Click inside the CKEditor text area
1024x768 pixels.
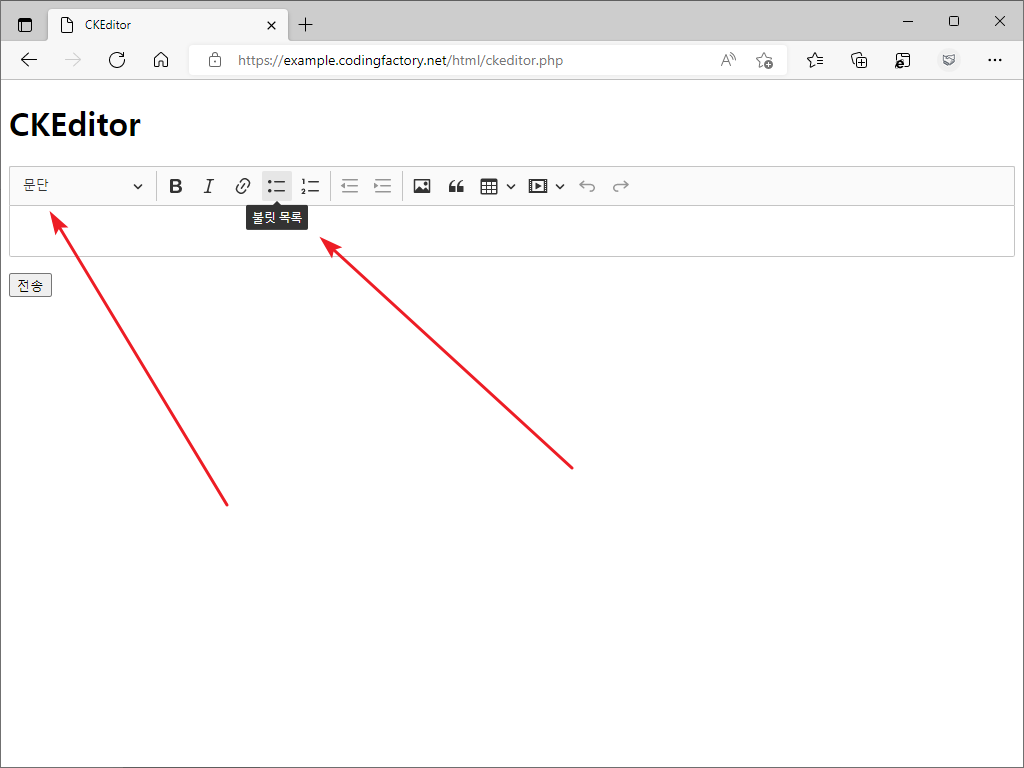(512, 231)
